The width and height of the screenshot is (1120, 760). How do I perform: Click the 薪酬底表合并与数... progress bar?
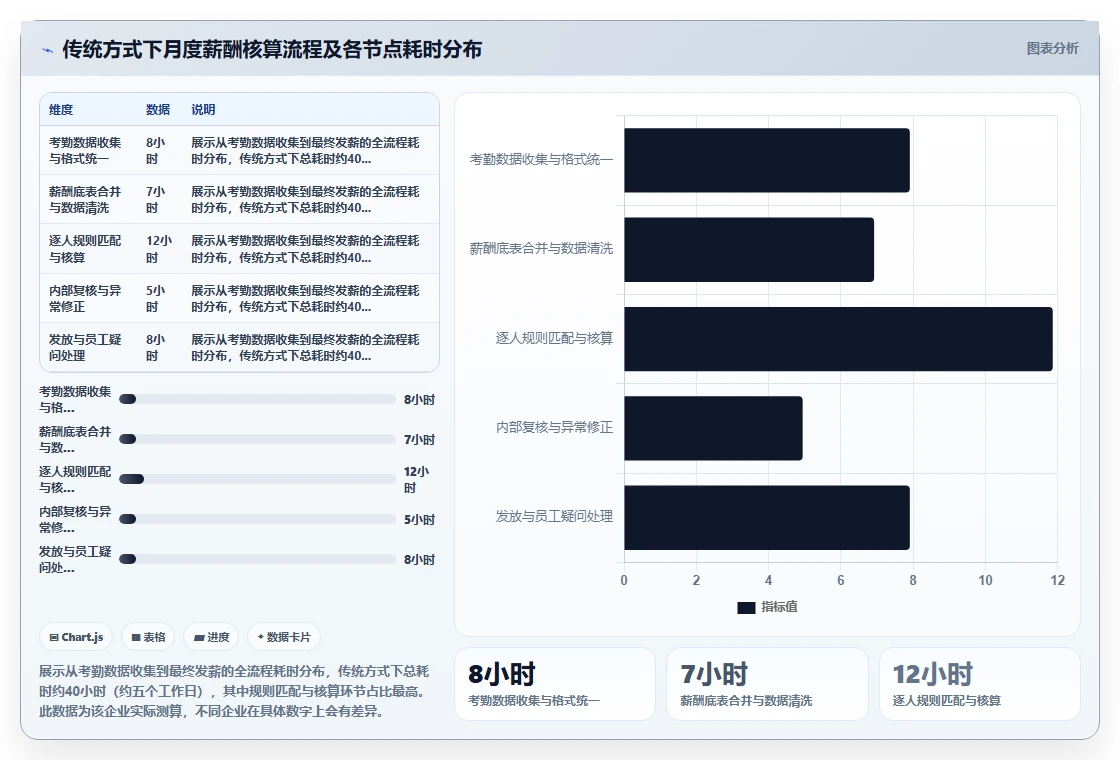tap(257, 439)
